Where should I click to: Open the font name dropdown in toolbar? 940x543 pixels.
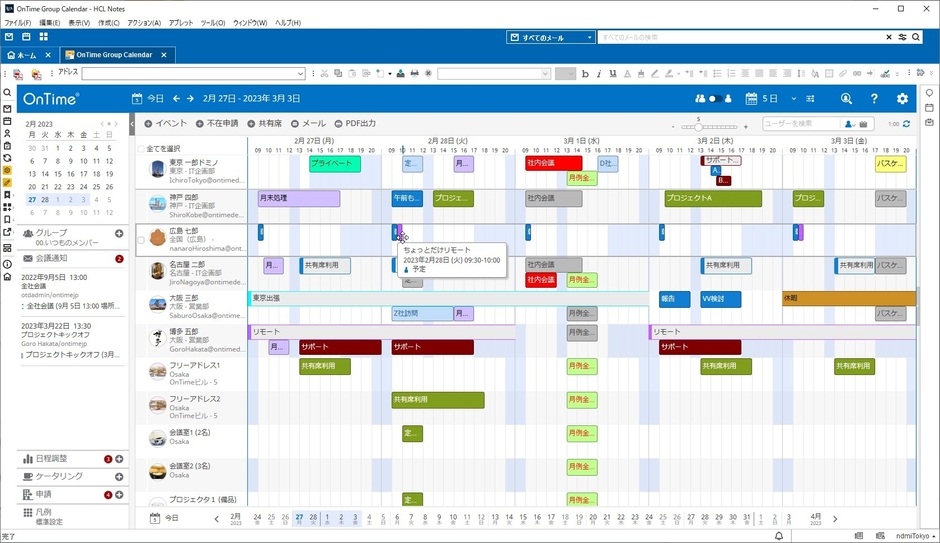tap(545, 74)
